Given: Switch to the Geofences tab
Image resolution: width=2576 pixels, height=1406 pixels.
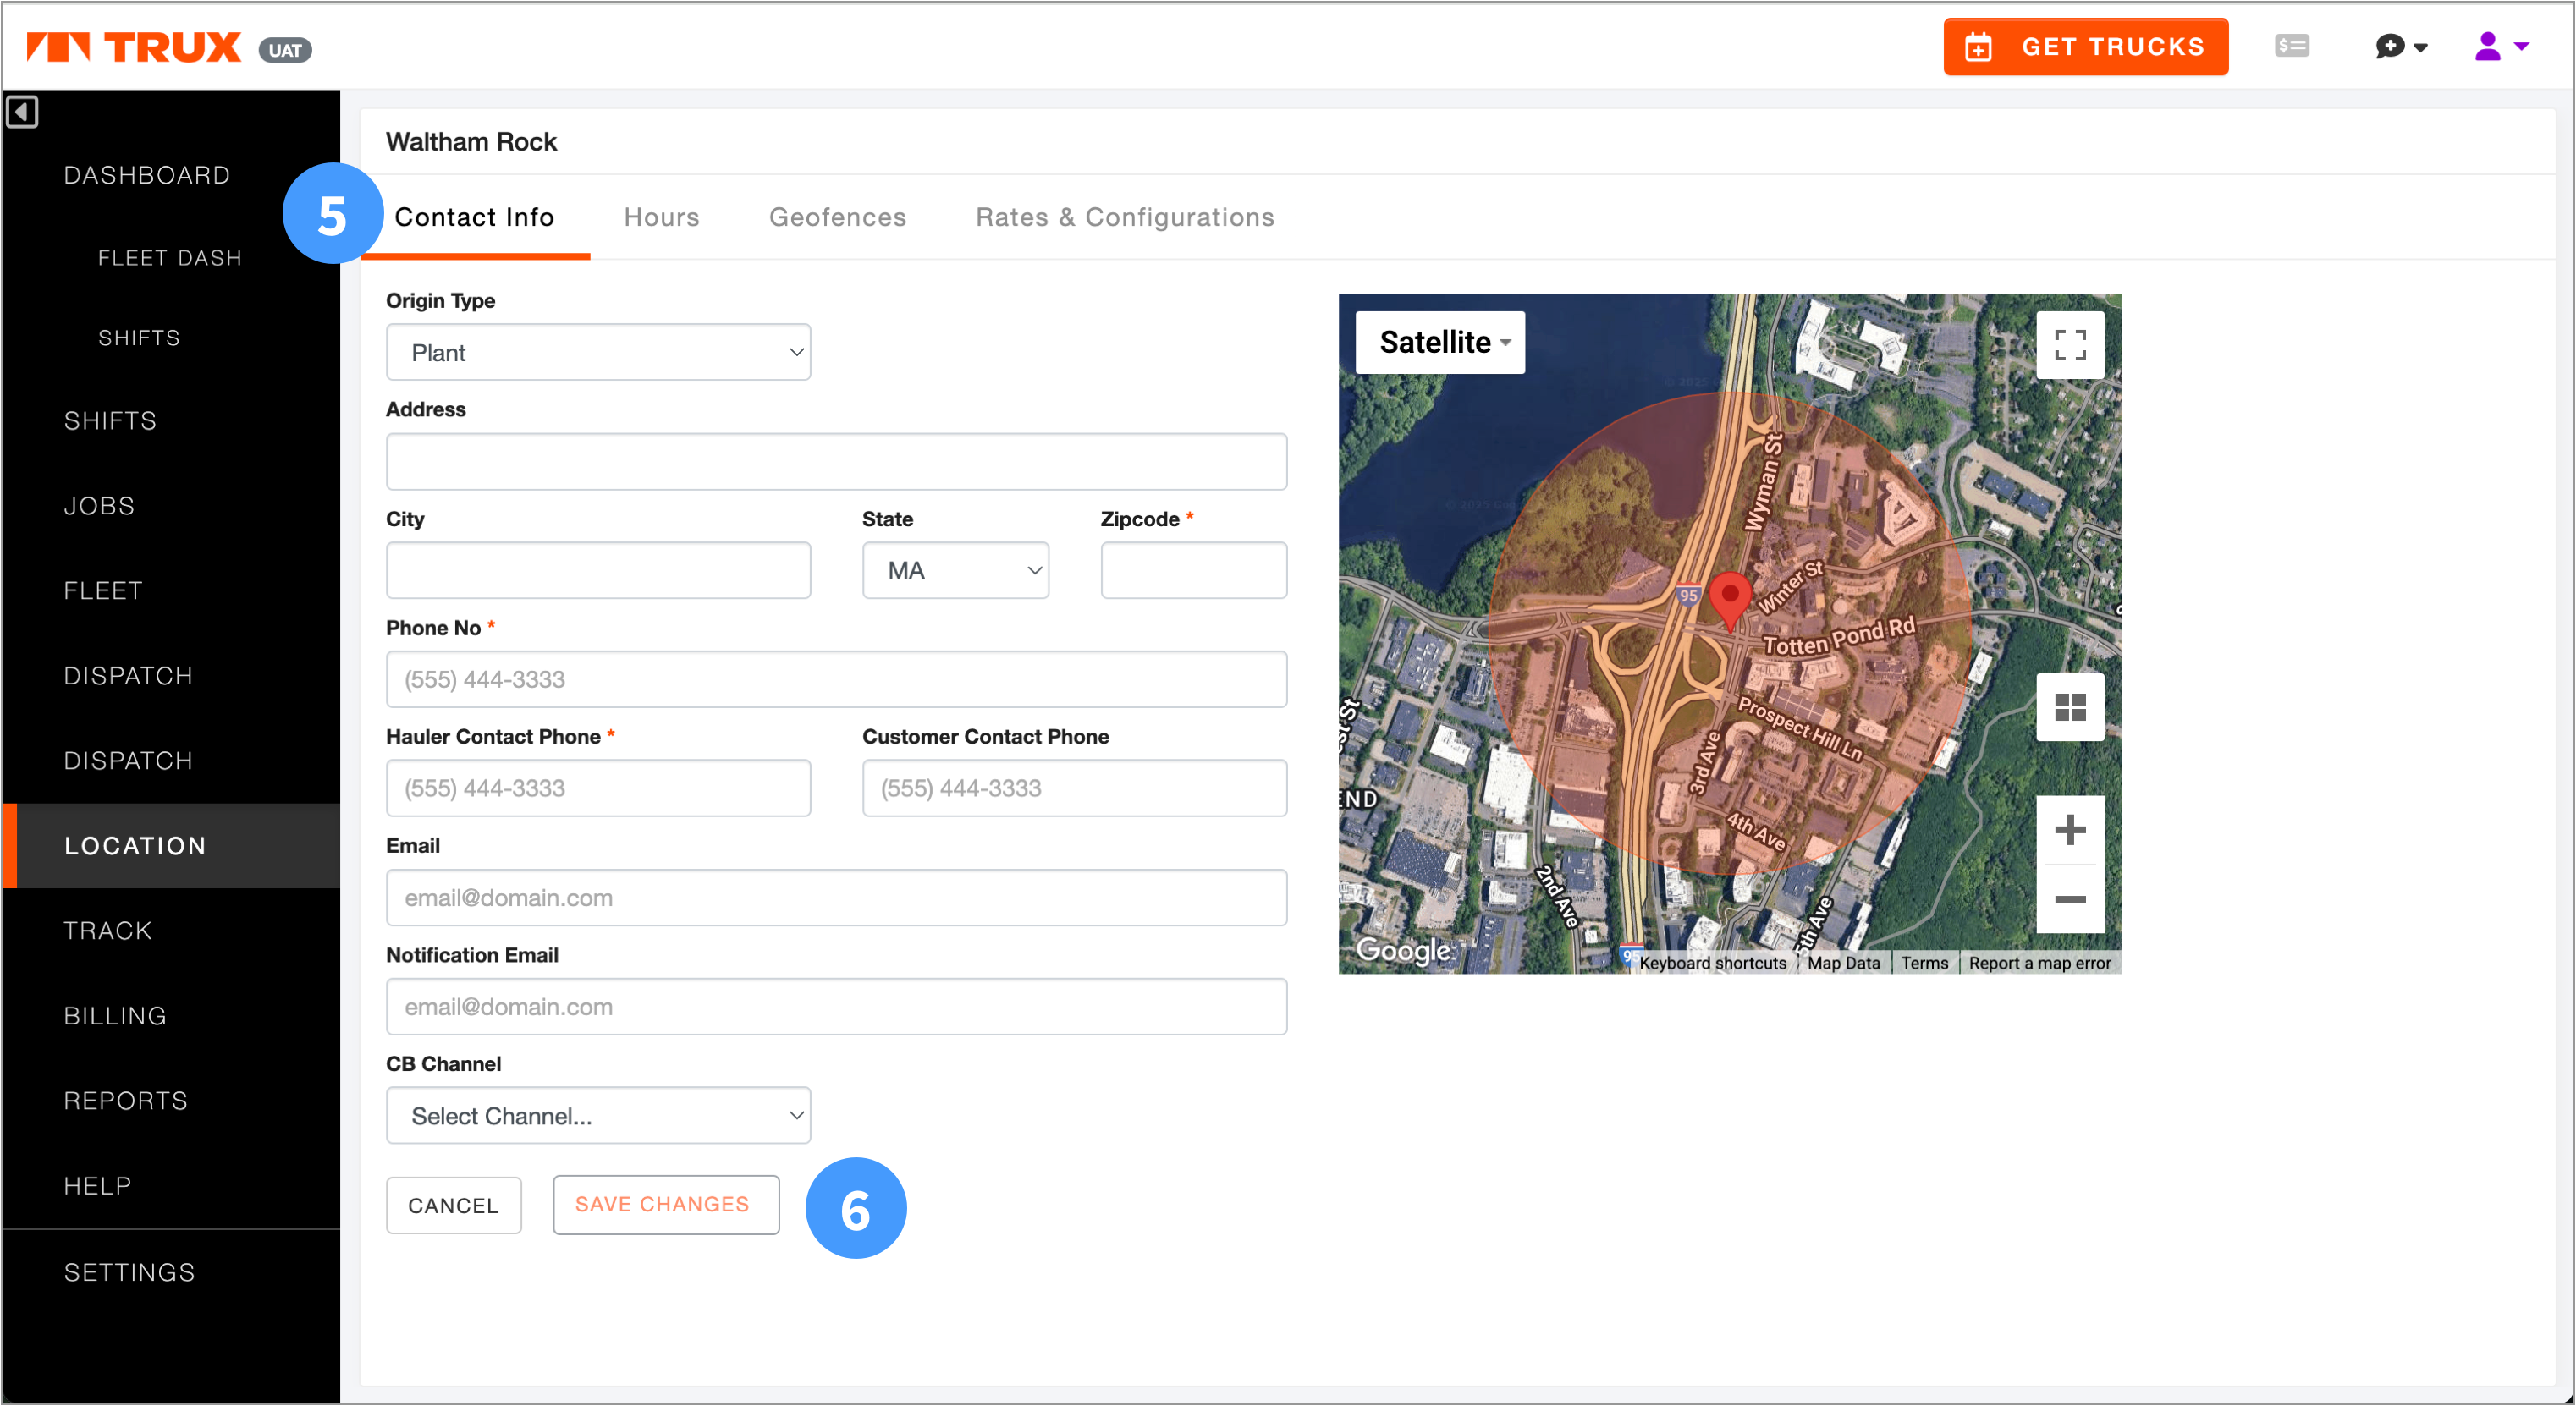Looking at the screenshot, I should tap(837, 218).
